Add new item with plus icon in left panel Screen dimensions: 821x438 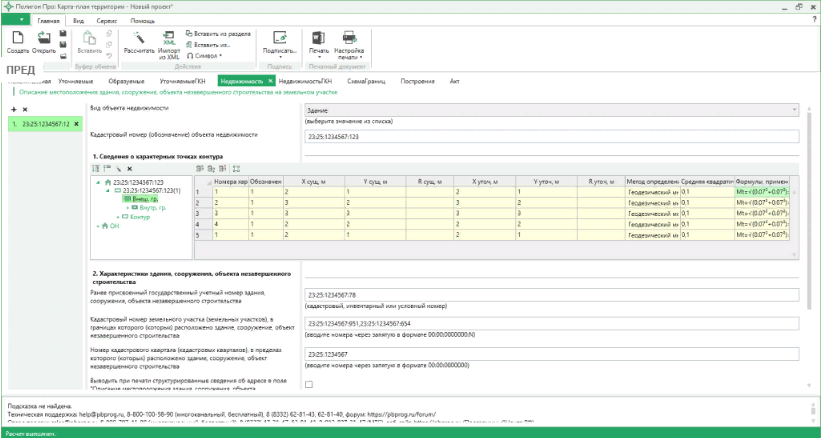(13, 108)
